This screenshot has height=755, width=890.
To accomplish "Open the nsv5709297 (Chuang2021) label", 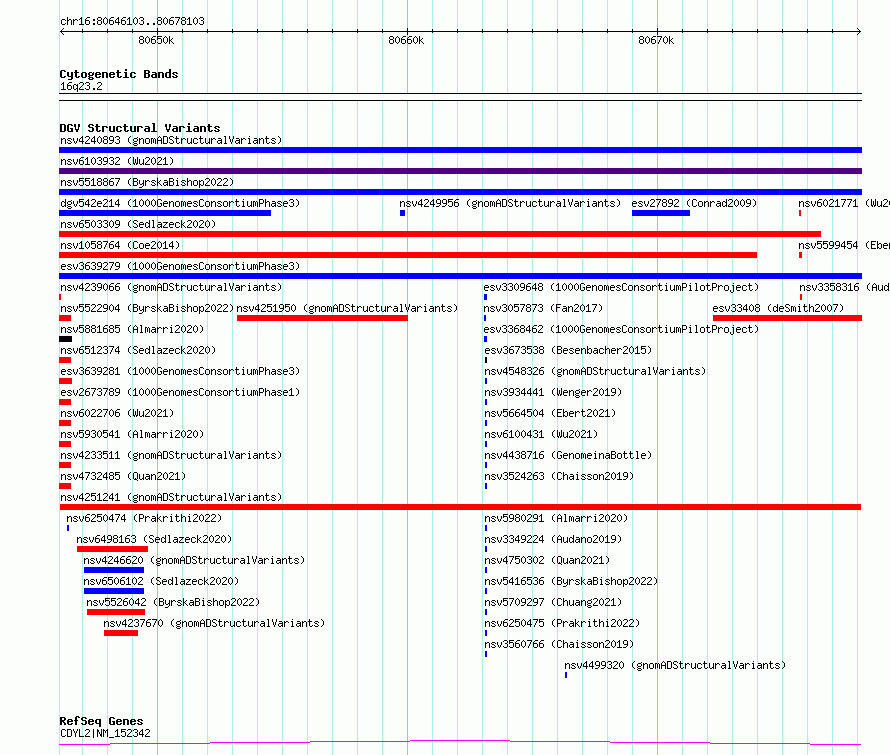I will tap(552, 602).
